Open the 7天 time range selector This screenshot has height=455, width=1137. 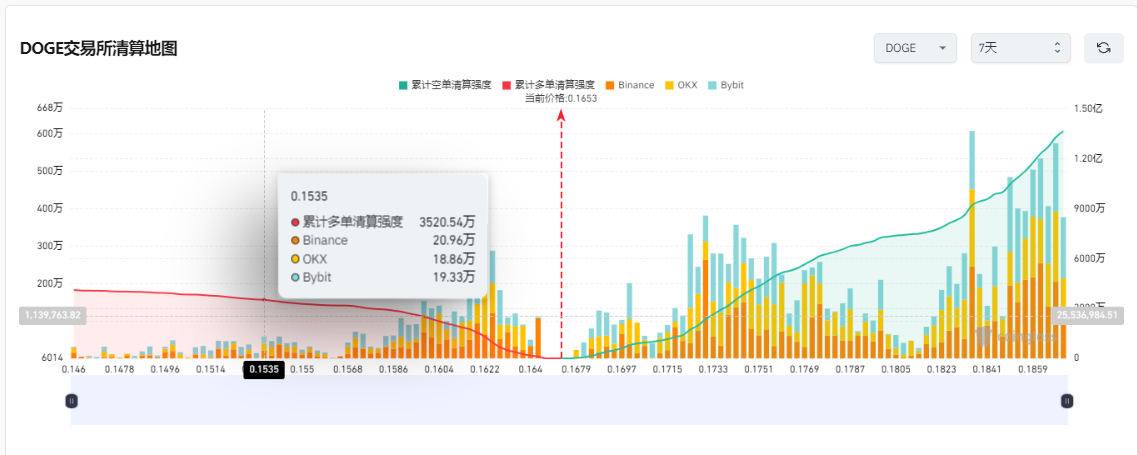1020,48
